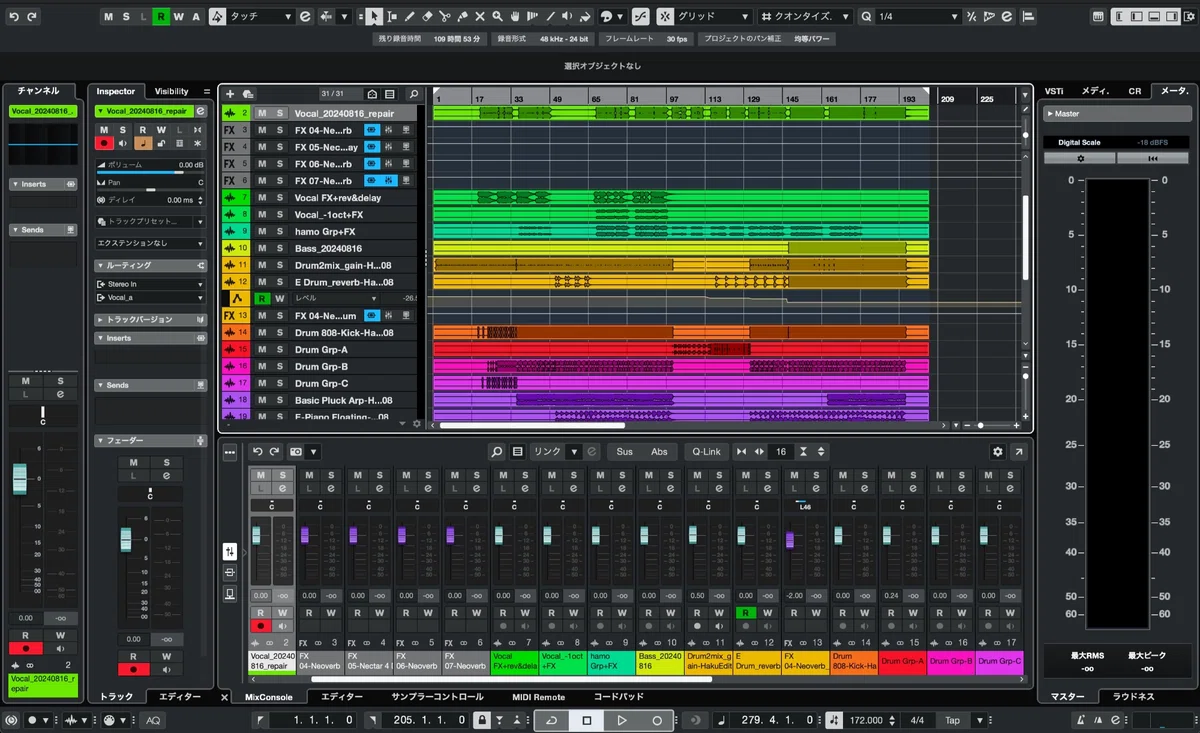Click the 4/4 time signature field
The image size is (1200, 733).
(917, 720)
